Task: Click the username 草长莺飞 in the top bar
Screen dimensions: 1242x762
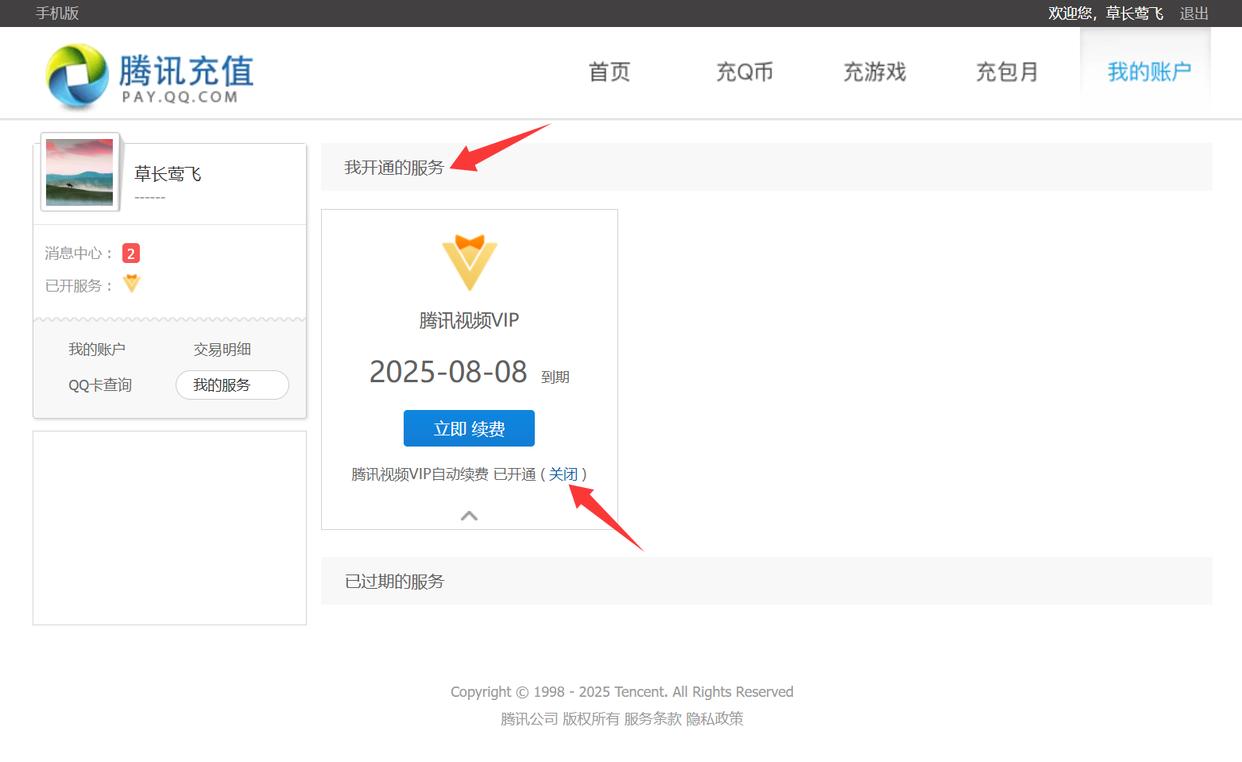Action: coord(1134,13)
